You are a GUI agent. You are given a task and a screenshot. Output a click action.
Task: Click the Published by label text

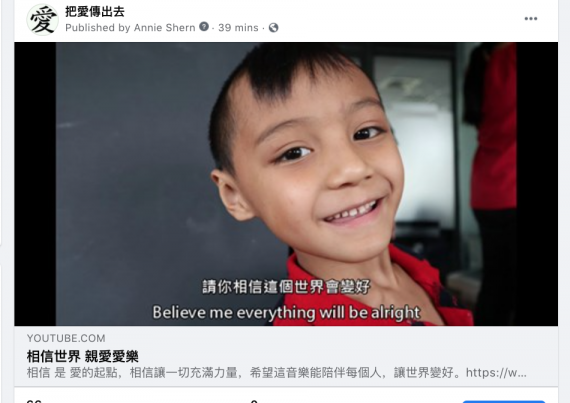(x=98, y=28)
